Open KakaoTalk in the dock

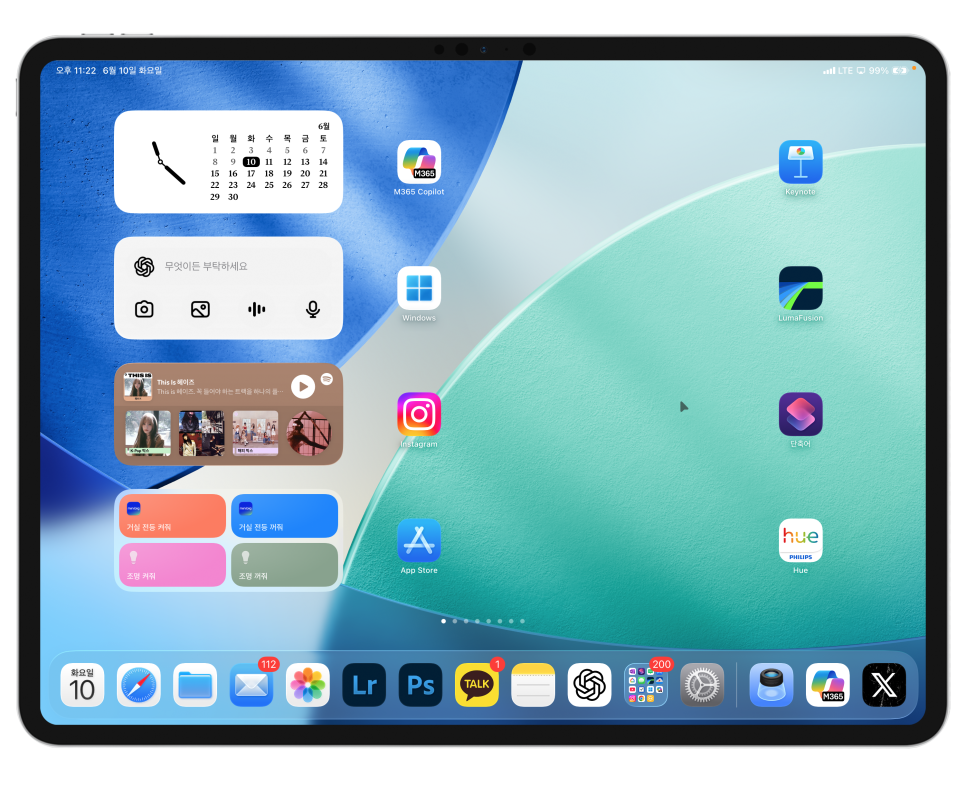477,685
